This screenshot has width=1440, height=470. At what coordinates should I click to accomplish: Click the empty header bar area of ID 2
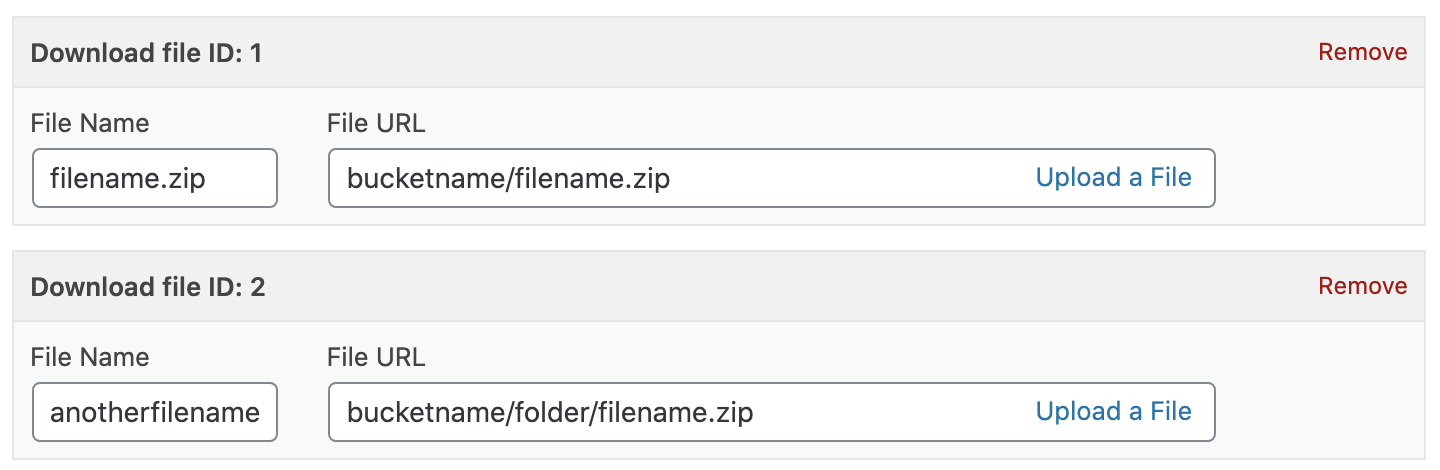tap(780, 287)
